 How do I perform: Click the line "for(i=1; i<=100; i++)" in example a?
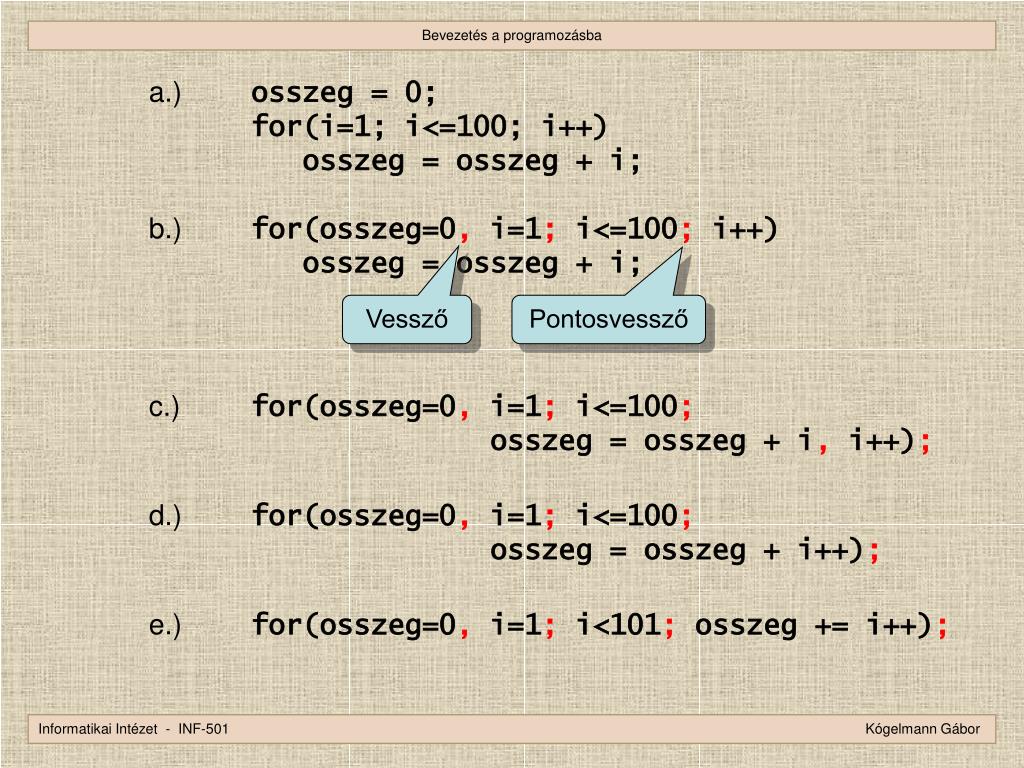[x=429, y=126]
